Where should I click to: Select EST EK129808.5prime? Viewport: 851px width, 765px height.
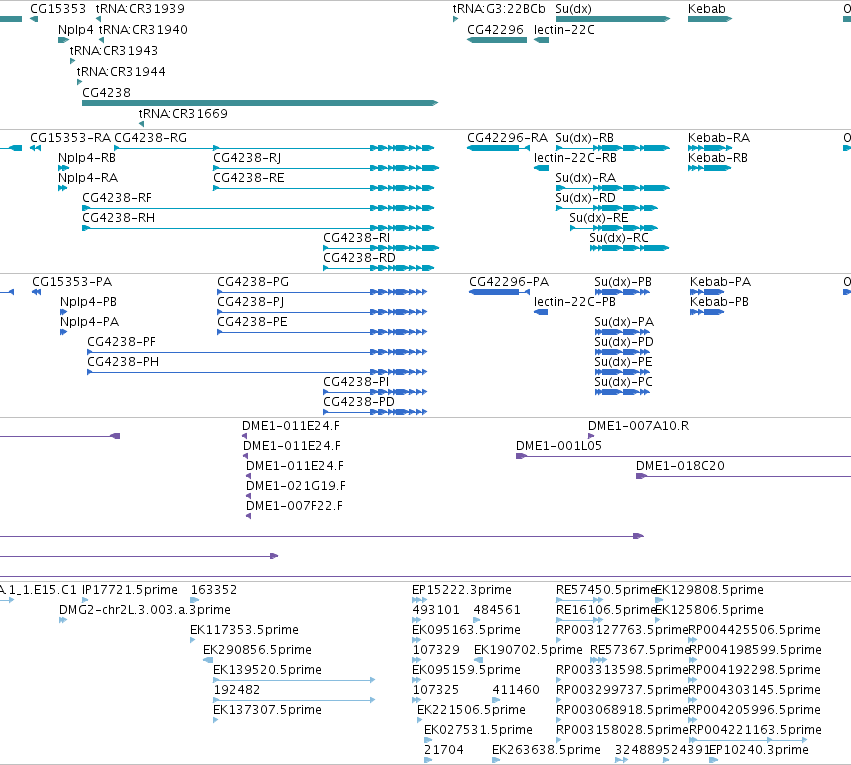tap(709, 590)
